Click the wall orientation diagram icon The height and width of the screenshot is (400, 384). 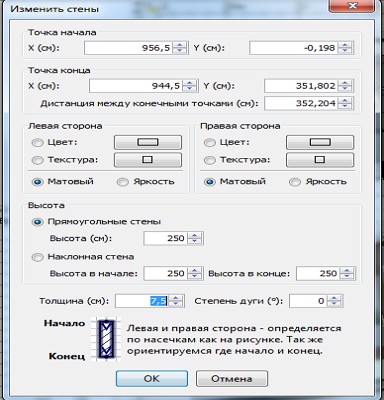click(106, 339)
